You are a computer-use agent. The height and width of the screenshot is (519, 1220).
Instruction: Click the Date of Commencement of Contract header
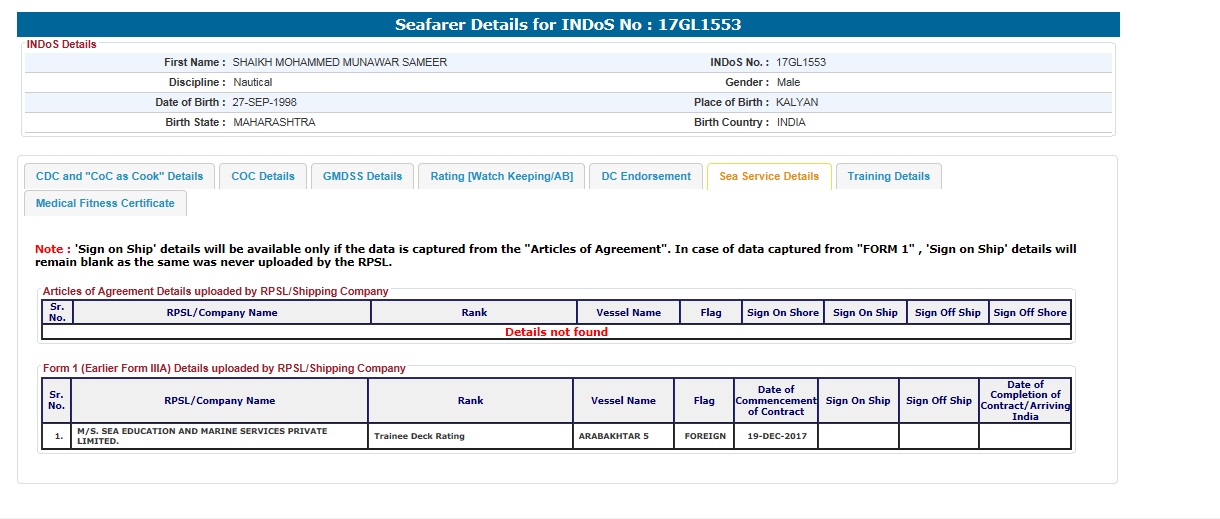pyautogui.click(x=776, y=400)
